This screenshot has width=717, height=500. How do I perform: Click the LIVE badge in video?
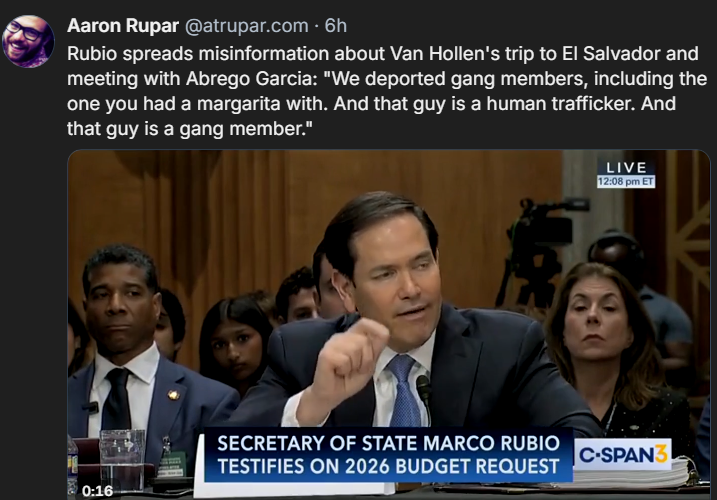(626, 167)
